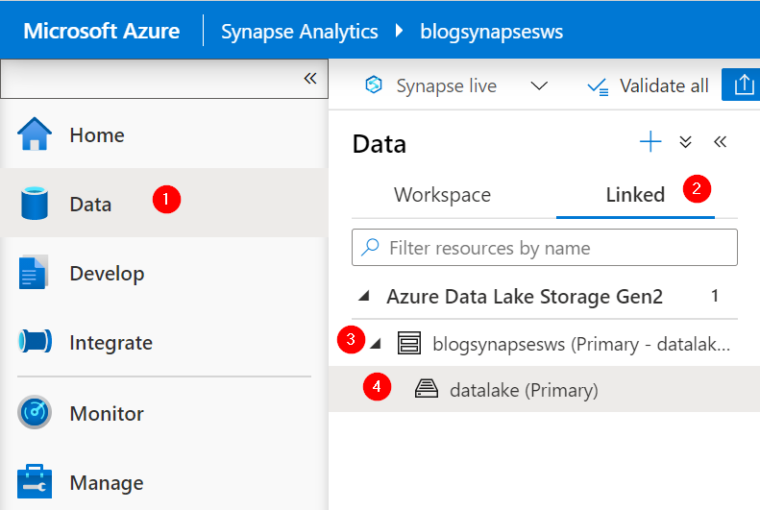Click the Validate all checkmark icon
The height and width of the screenshot is (510, 760).
click(598, 87)
